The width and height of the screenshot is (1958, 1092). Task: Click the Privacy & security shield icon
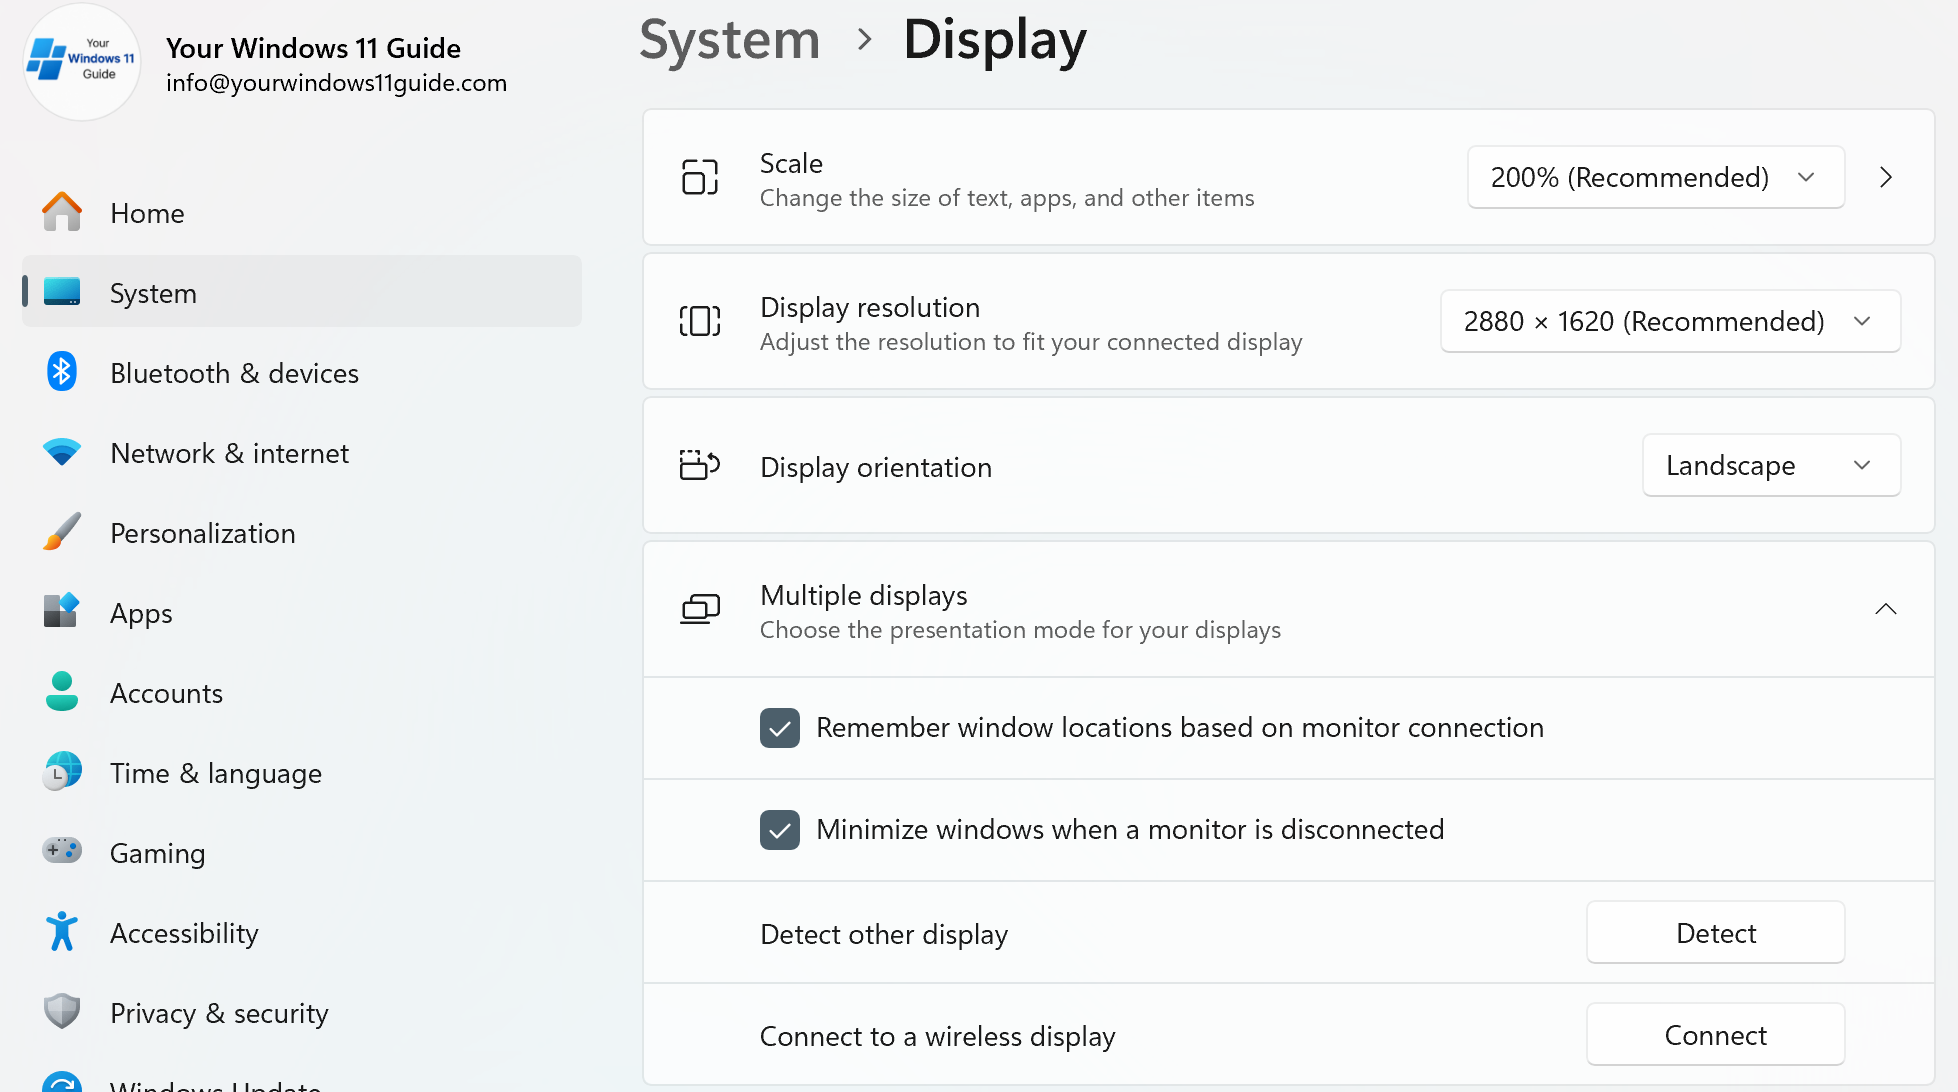coord(62,1011)
